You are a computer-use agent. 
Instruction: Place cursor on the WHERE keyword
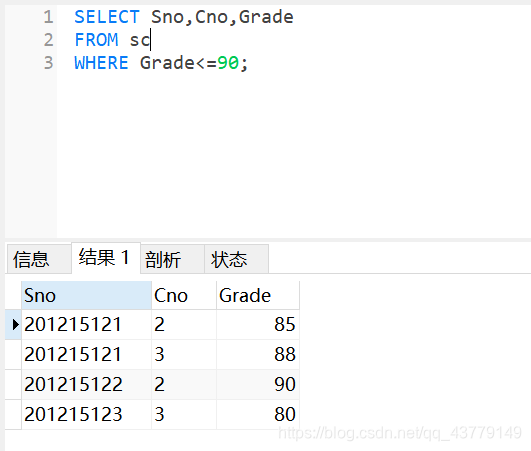[101, 63]
